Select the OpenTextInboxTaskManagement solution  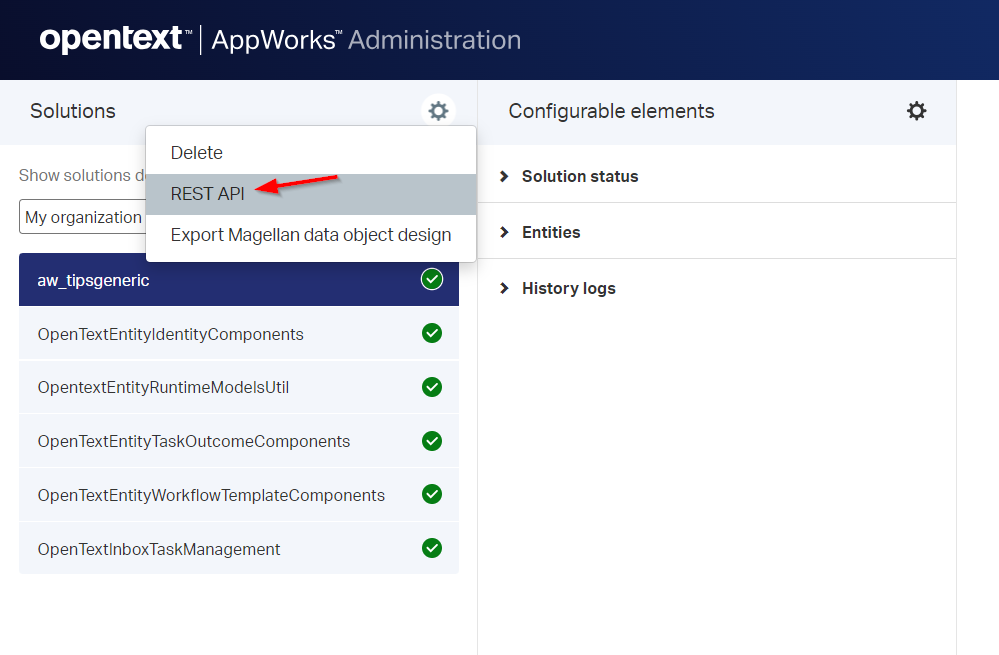(x=159, y=549)
